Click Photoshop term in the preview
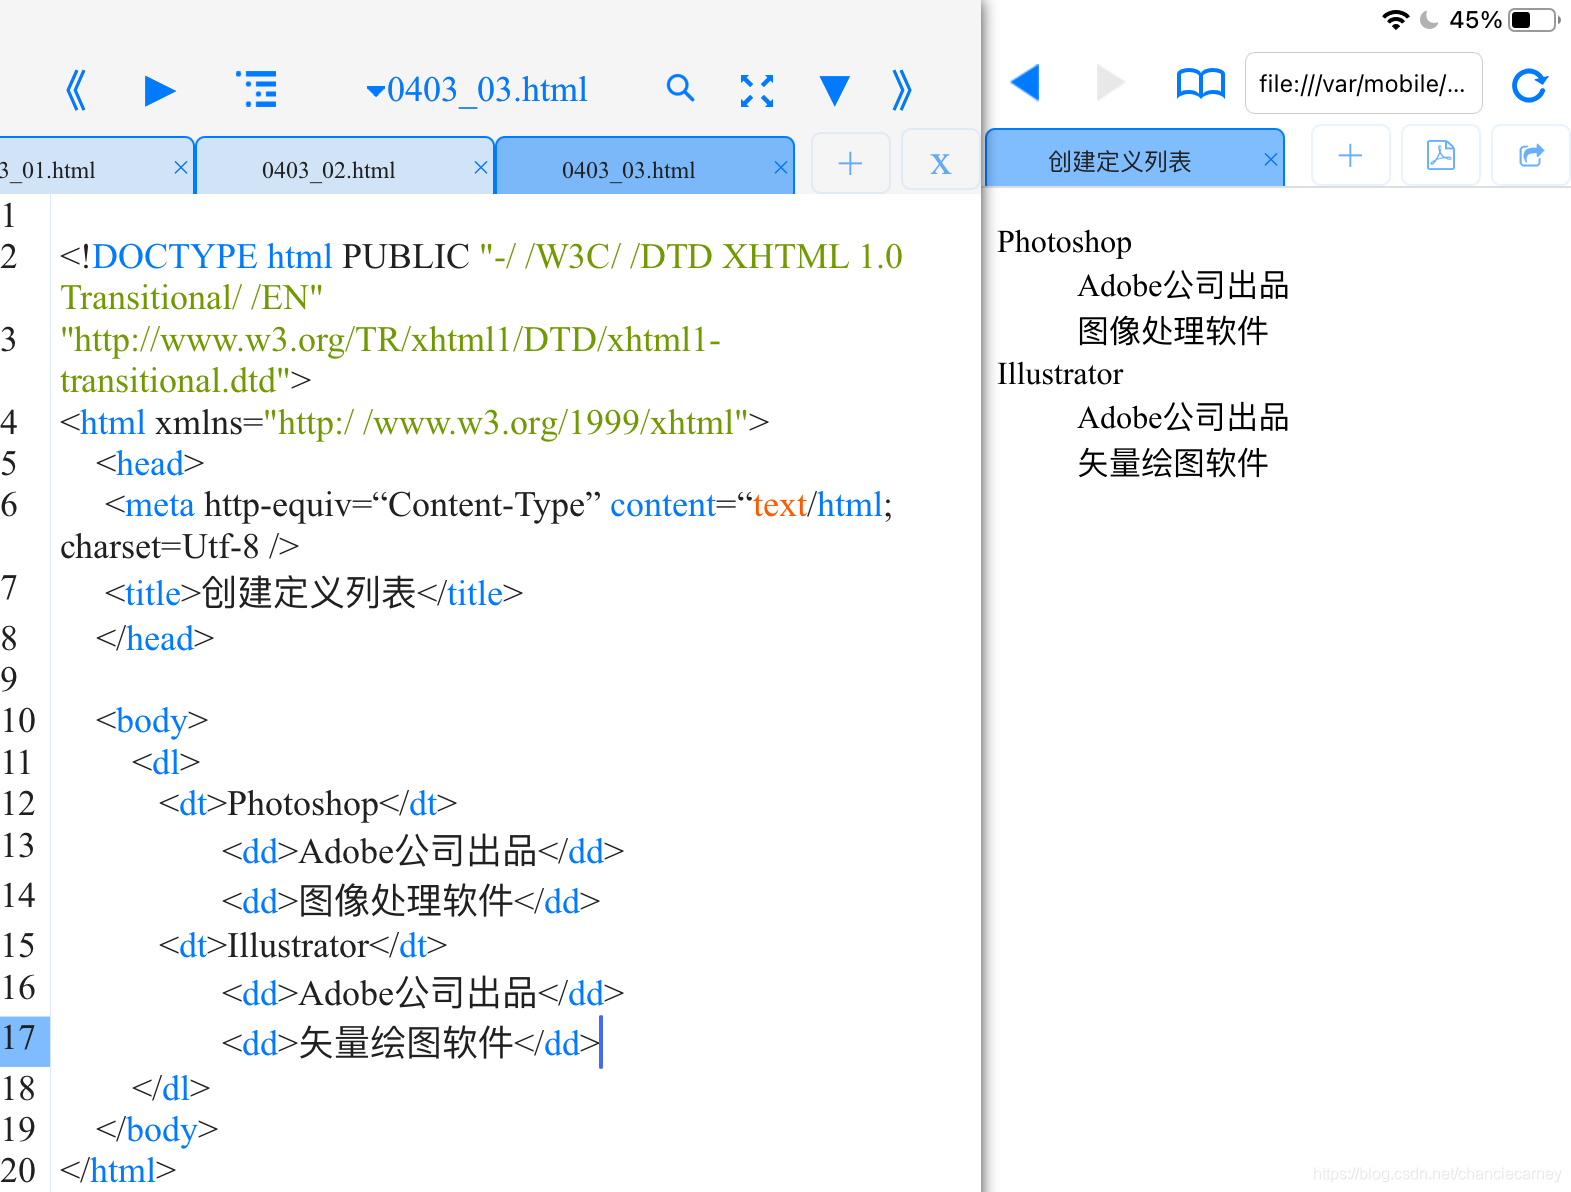This screenshot has width=1571, height=1192. click(1064, 242)
